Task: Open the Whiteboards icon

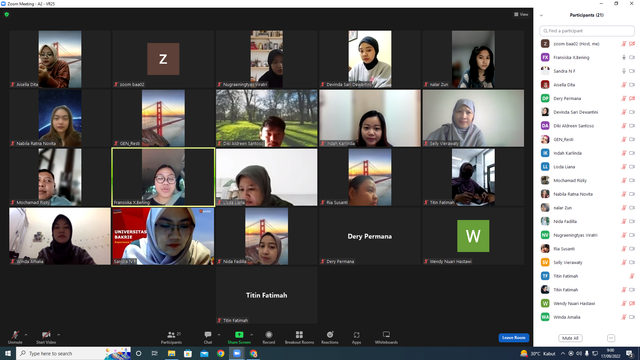Action: click(x=386, y=335)
